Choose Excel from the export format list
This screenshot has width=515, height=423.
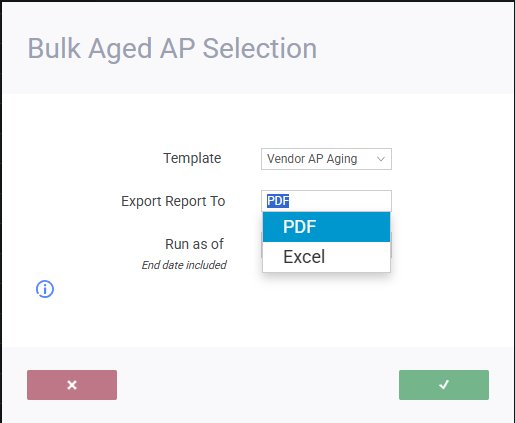coord(326,257)
